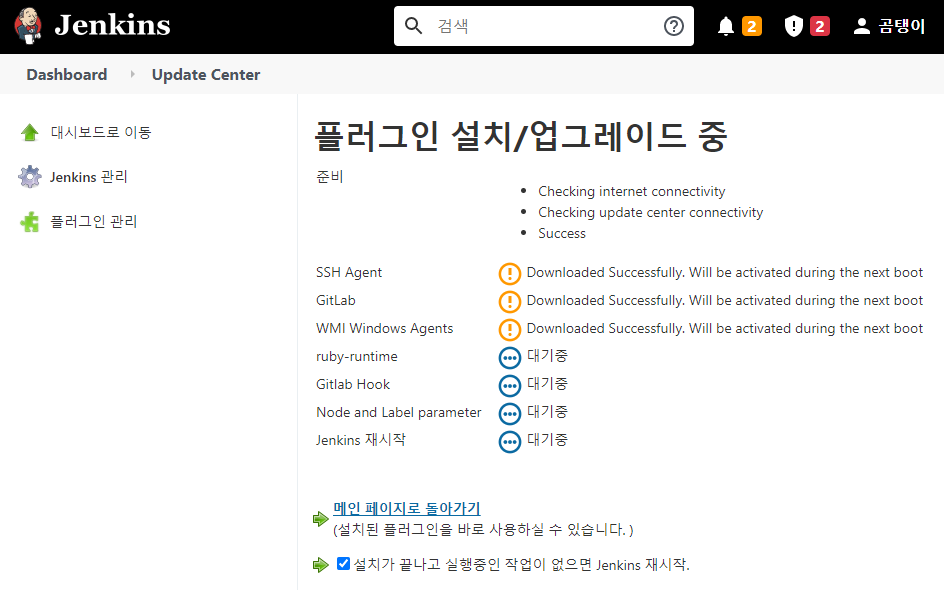Image resolution: width=944 pixels, height=590 pixels.
Task: Open Jenkins 관리 sidebar item
Action: point(88,177)
